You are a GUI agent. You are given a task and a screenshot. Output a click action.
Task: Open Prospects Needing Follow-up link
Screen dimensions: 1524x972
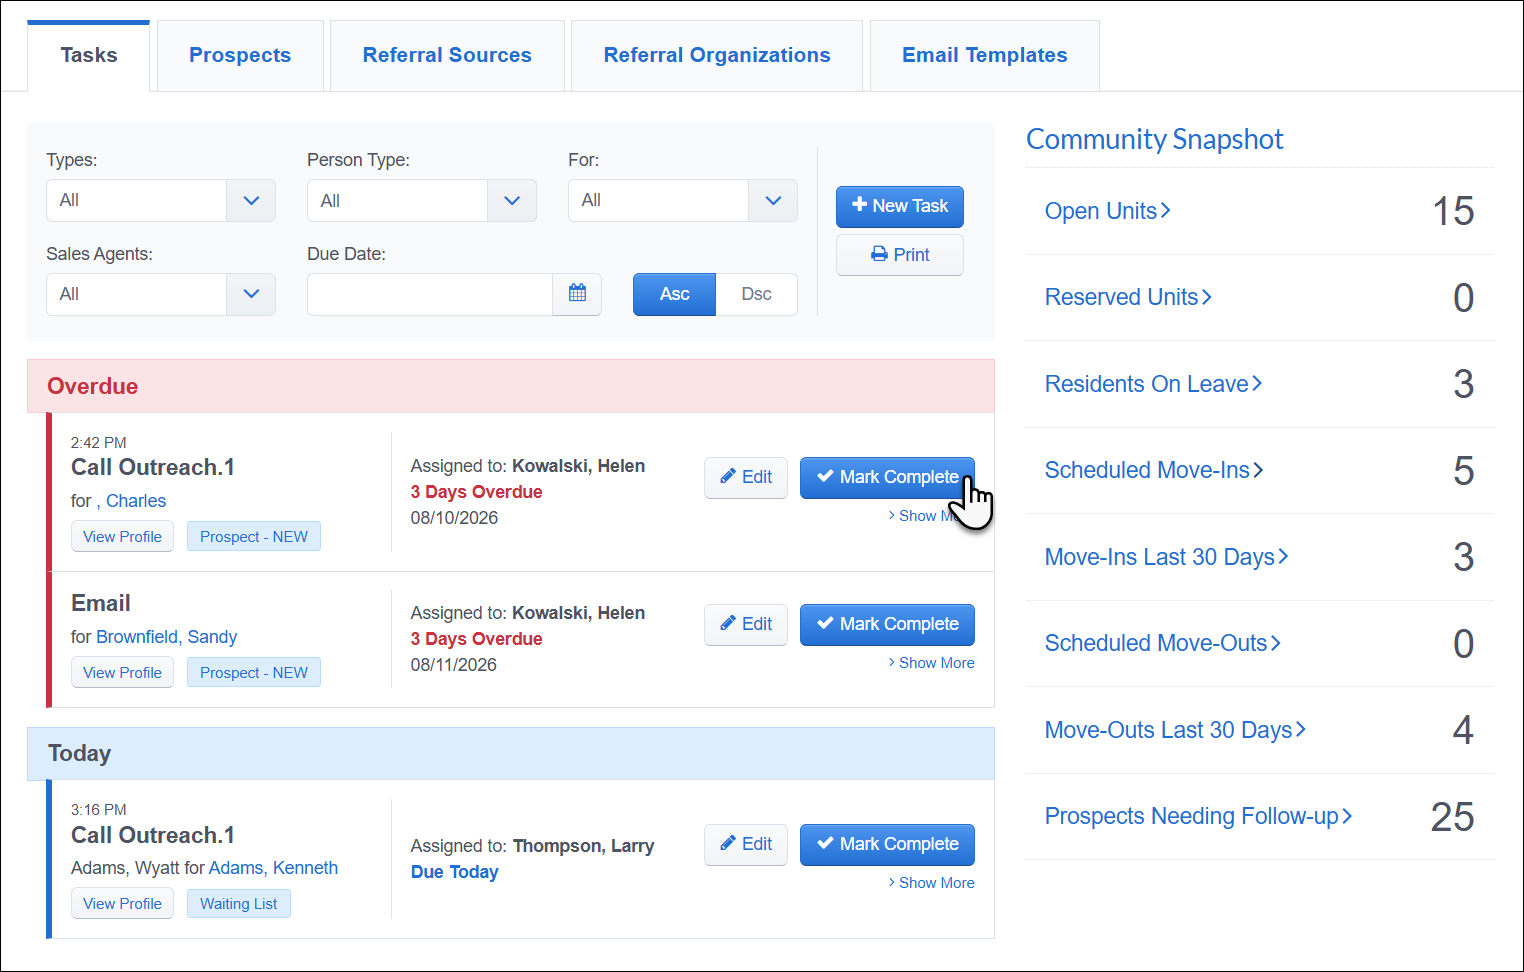click(1199, 816)
